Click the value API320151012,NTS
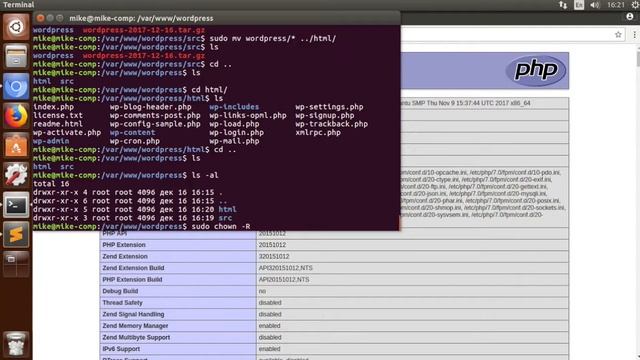Image resolution: width=640 pixels, height=360 pixels. pos(285,268)
